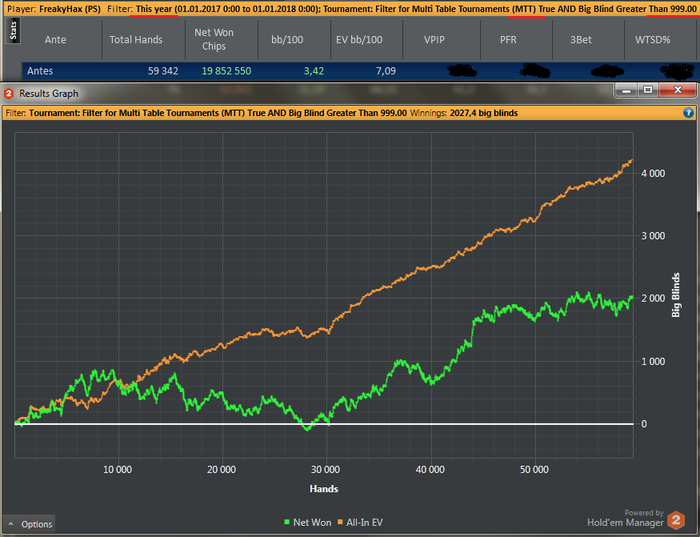Minimize the Results Graph window
Viewport: 700px width, 537px height.
click(626, 90)
